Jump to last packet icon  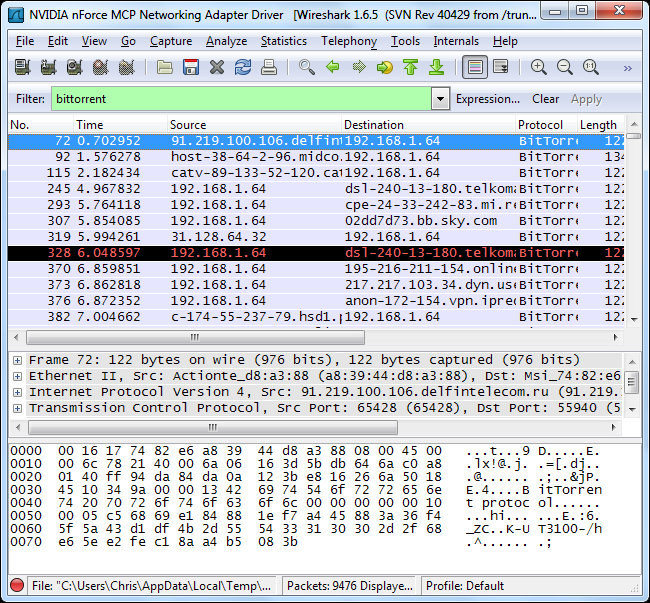point(437,67)
